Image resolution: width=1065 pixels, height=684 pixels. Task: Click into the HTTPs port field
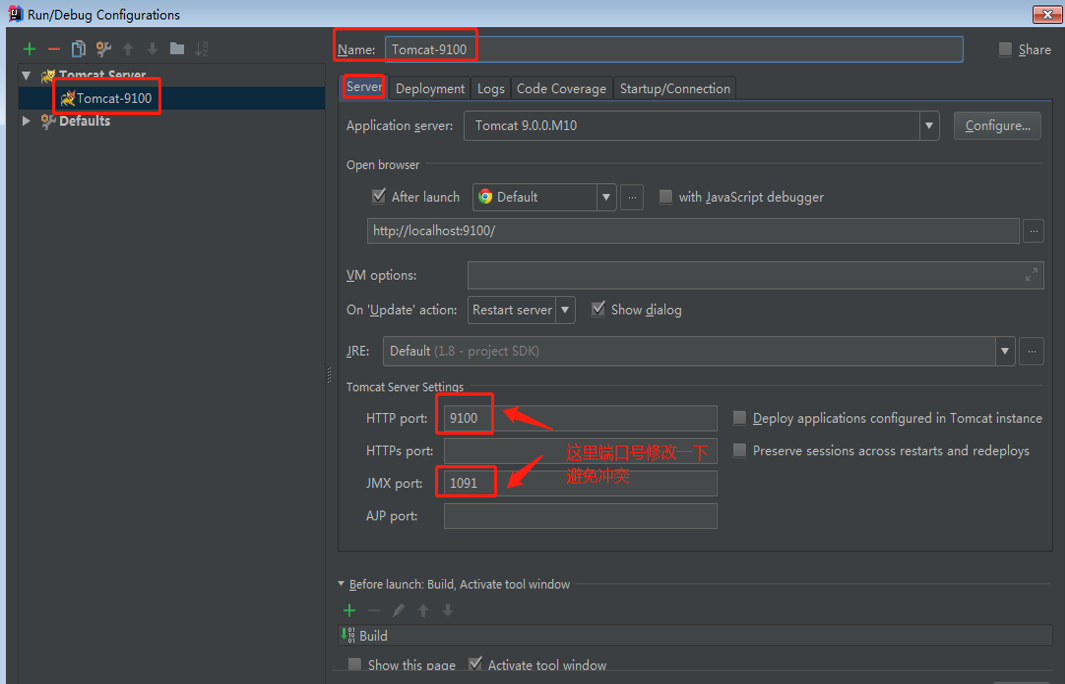581,451
